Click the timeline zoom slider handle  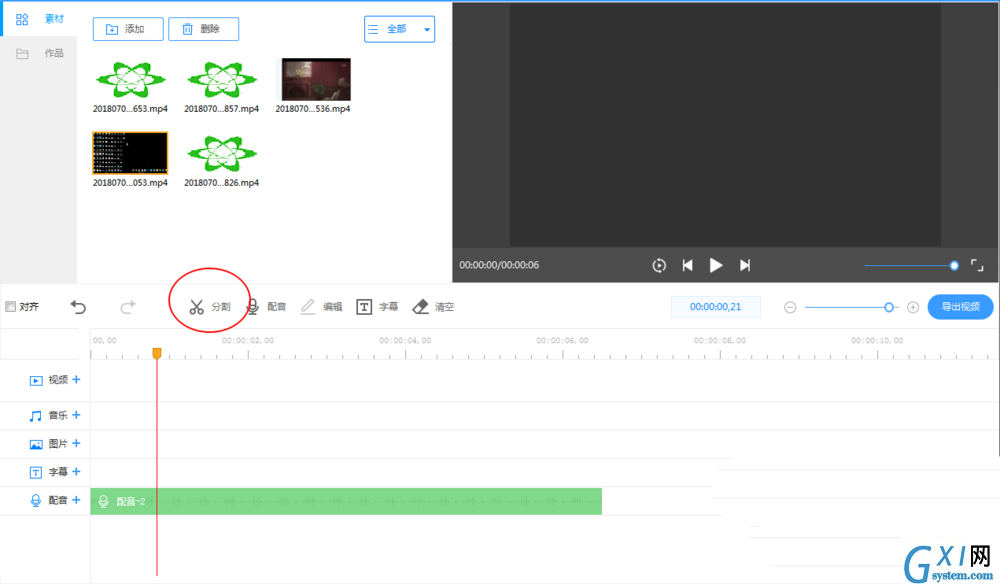889,307
